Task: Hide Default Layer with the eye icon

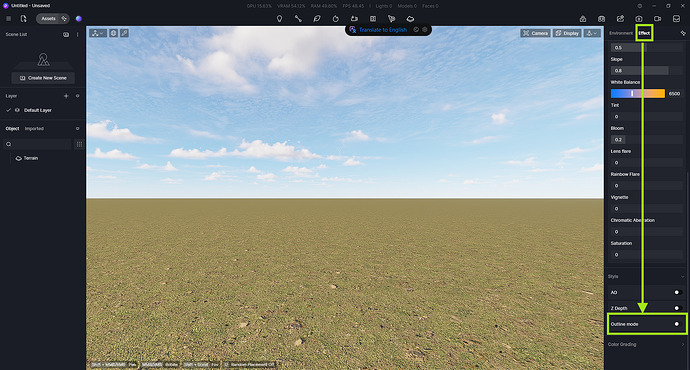Action: pos(17,110)
